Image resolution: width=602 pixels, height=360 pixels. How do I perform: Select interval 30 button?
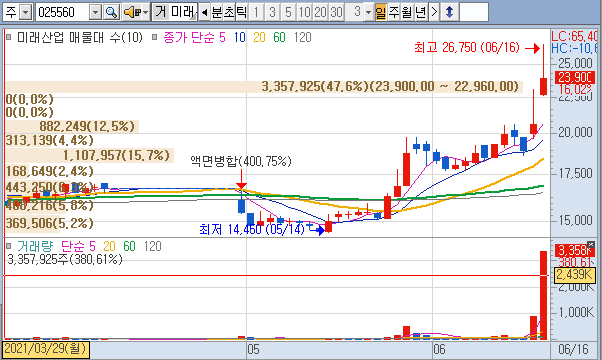point(336,12)
